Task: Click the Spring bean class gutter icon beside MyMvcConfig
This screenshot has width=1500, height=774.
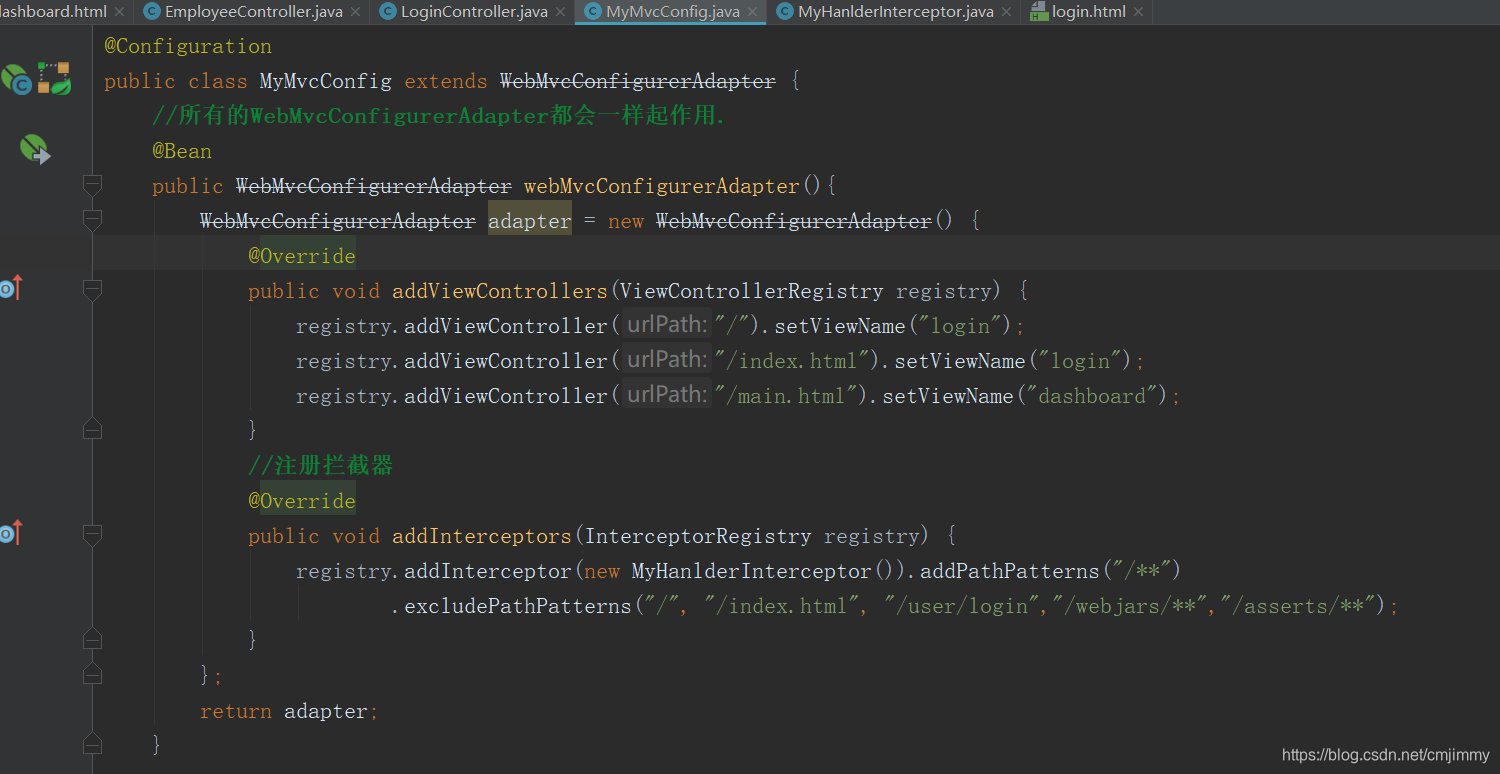Action: tap(17, 79)
